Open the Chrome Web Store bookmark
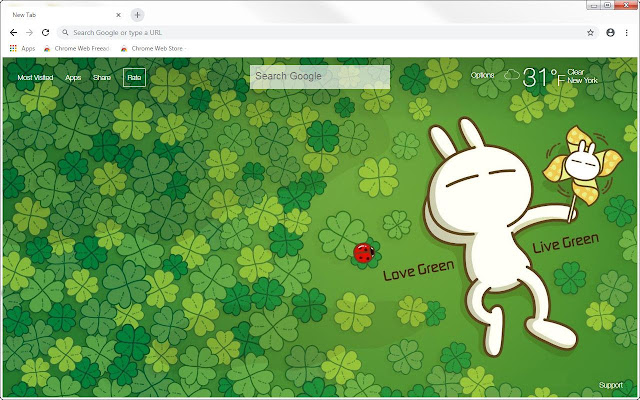The width and height of the screenshot is (640, 400). (153, 49)
